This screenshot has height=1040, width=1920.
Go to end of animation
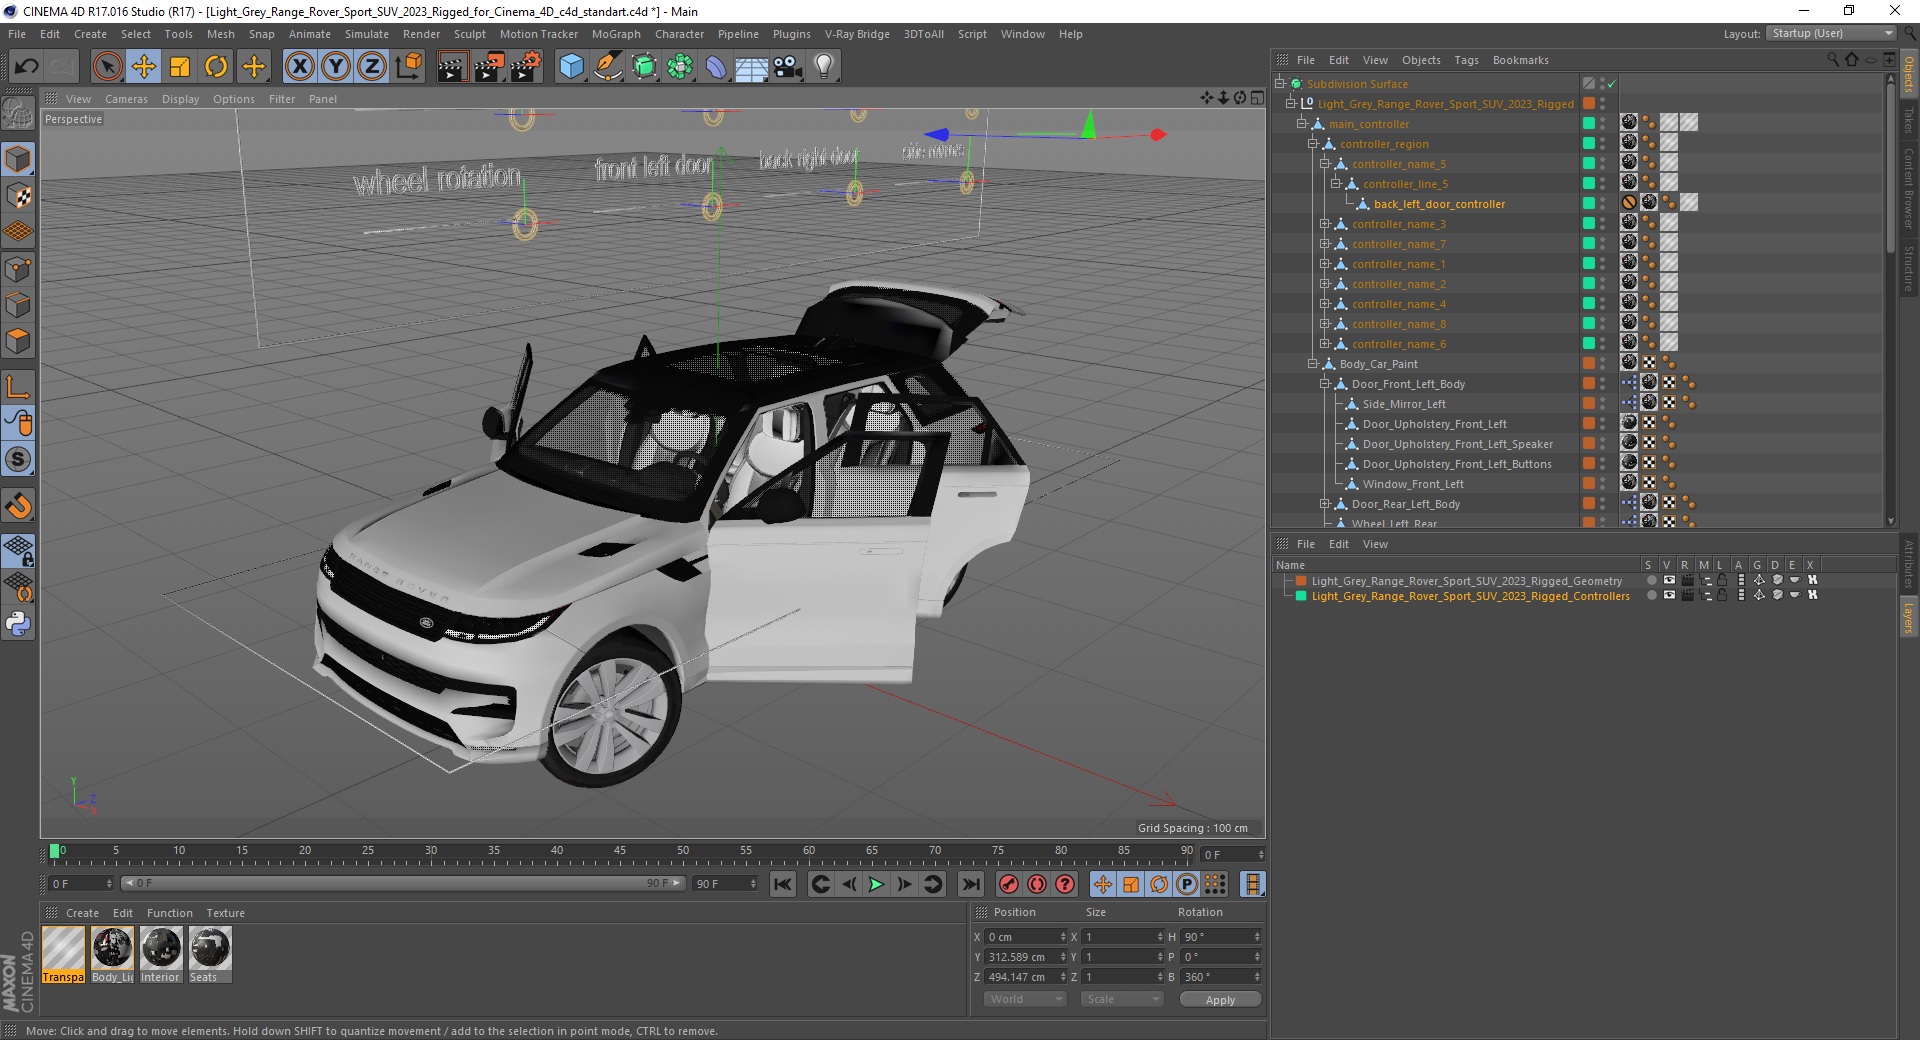pos(970,884)
